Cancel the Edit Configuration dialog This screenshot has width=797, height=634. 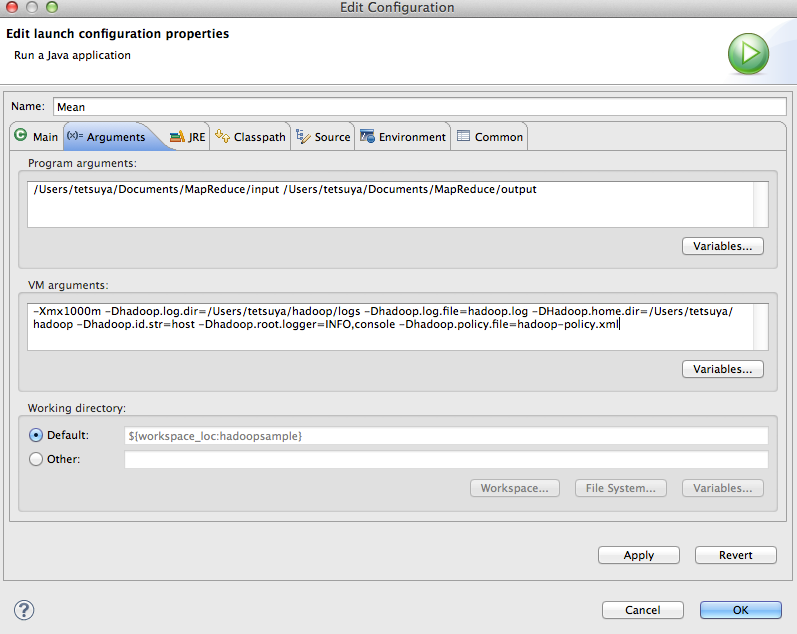(642, 610)
